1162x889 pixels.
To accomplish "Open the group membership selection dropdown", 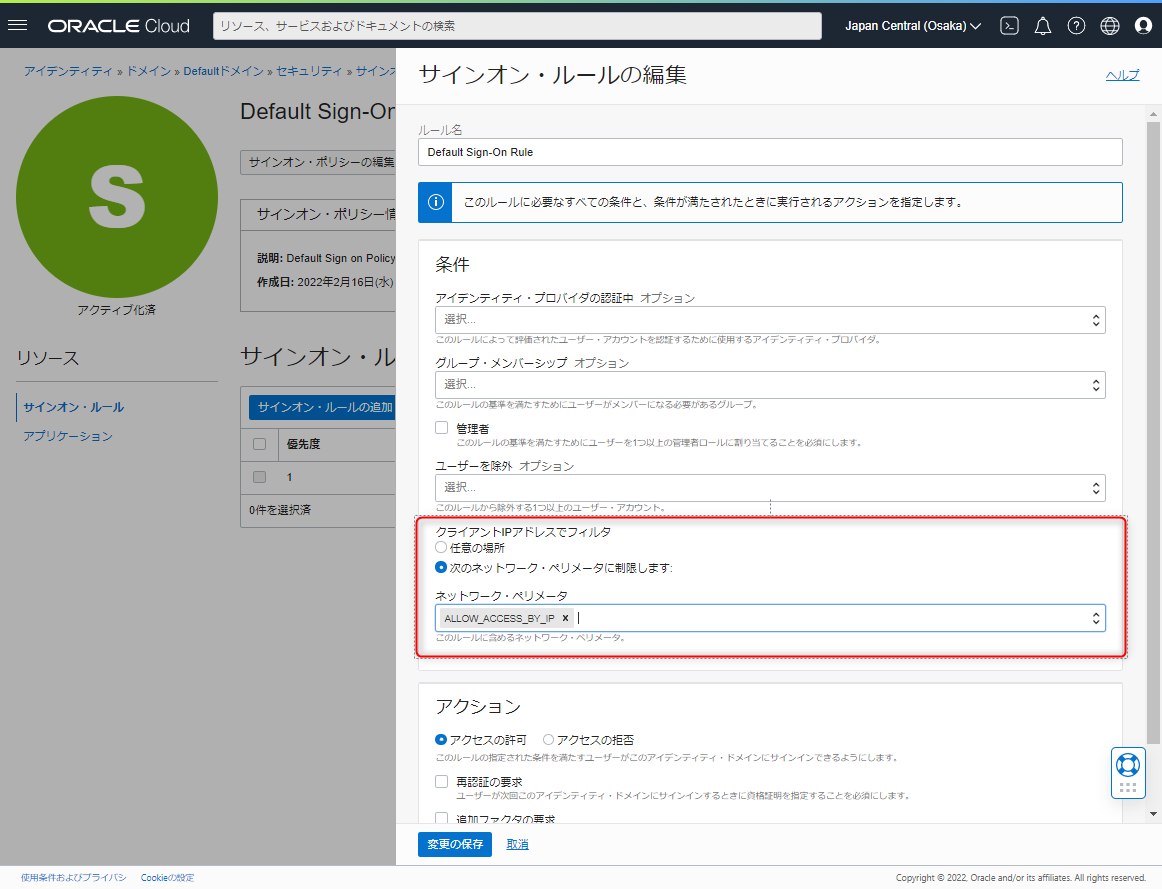I will (x=770, y=384).
